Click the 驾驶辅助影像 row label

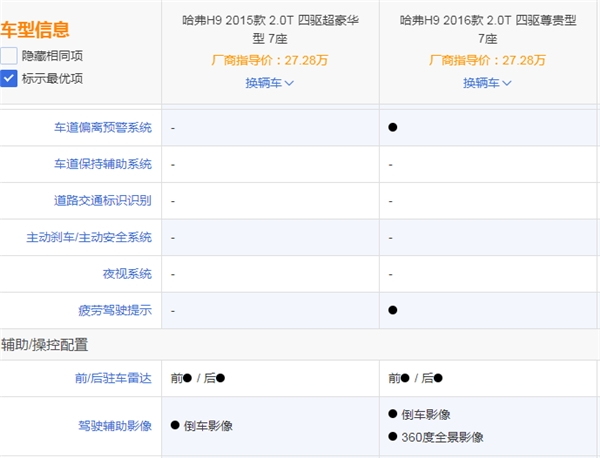tap(115, 426)
